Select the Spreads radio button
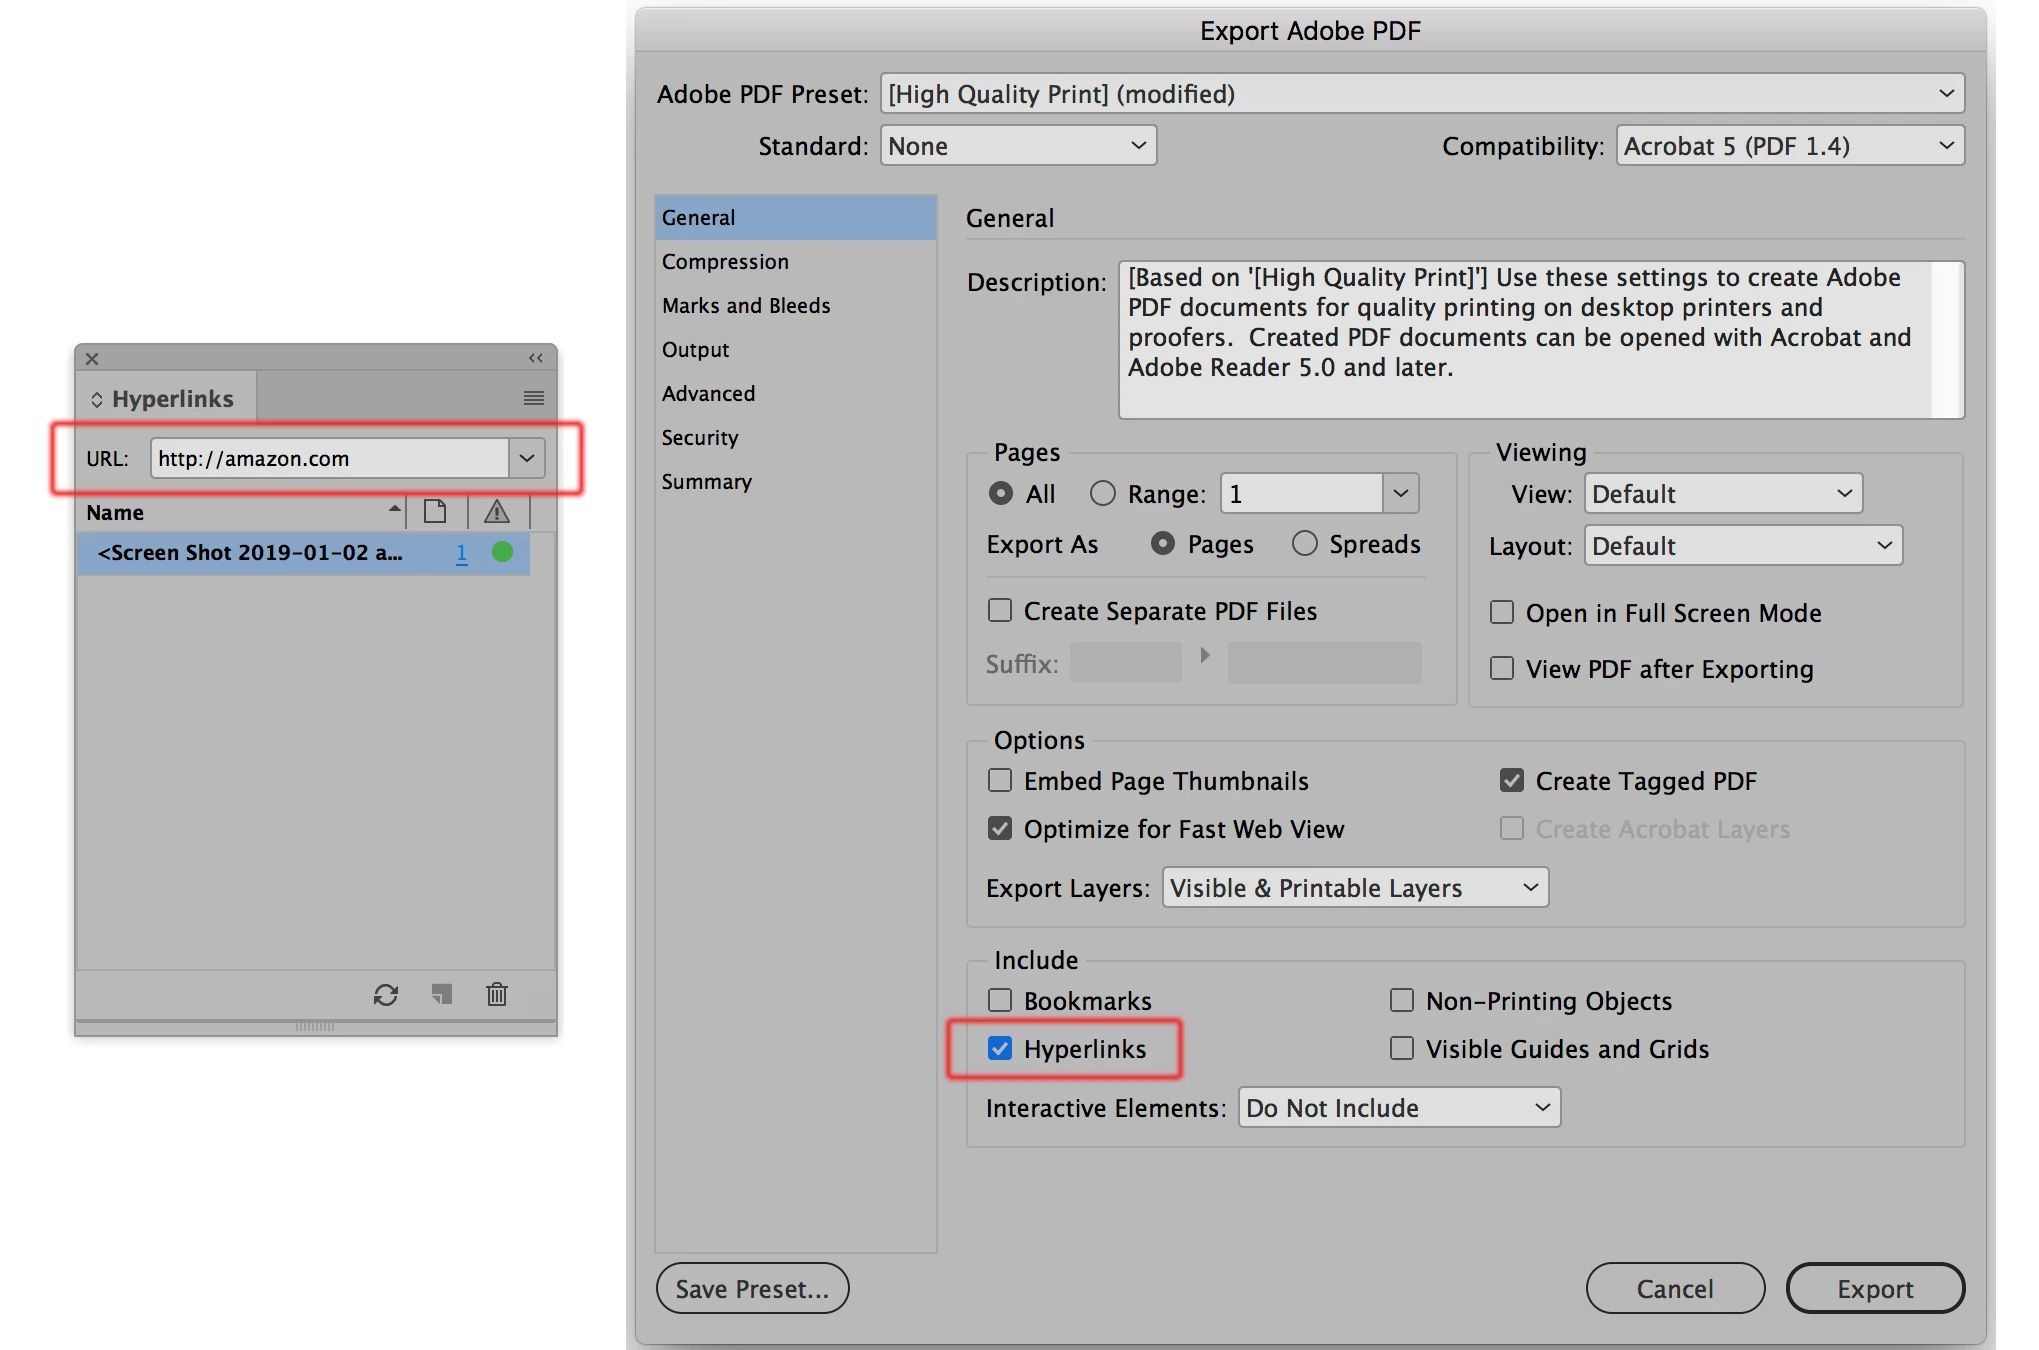 coord(1304,543)
